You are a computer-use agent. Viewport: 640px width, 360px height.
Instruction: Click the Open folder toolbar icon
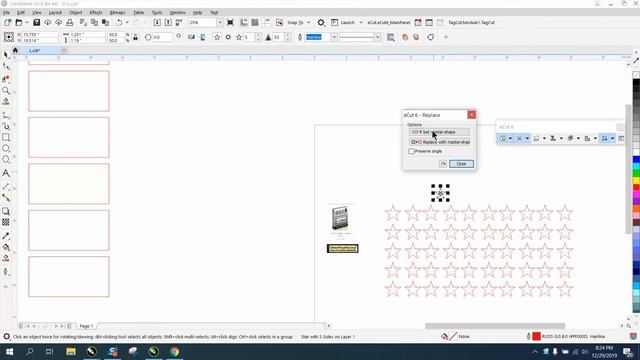point(19,22)
